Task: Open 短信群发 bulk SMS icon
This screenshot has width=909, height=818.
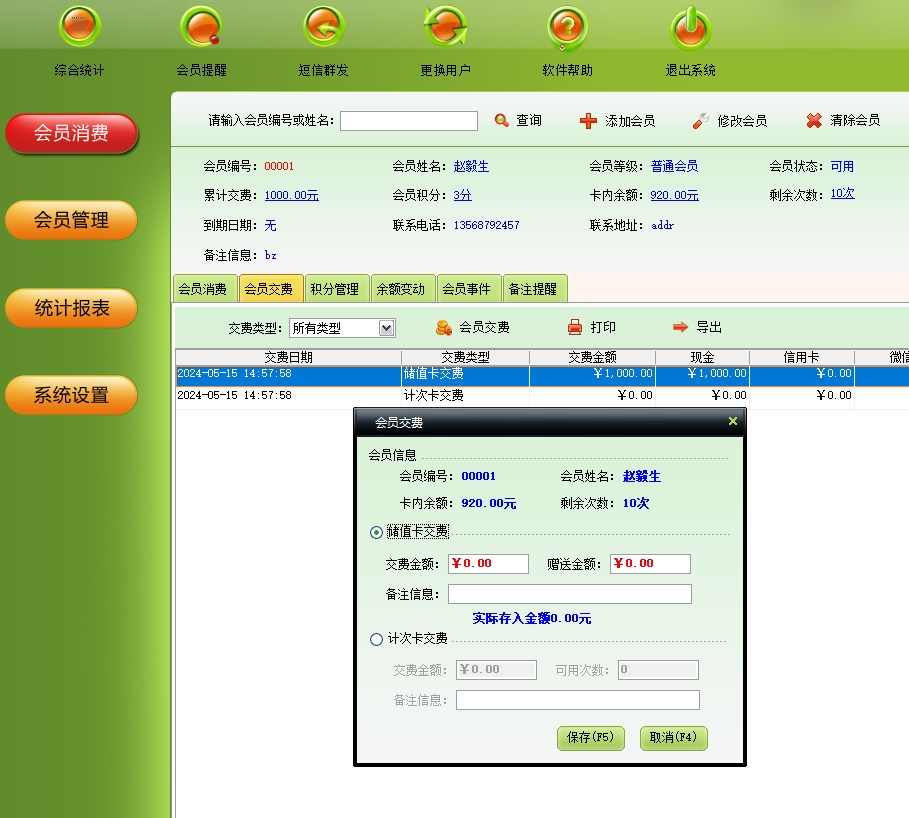Action: click(x=323, y=28)
